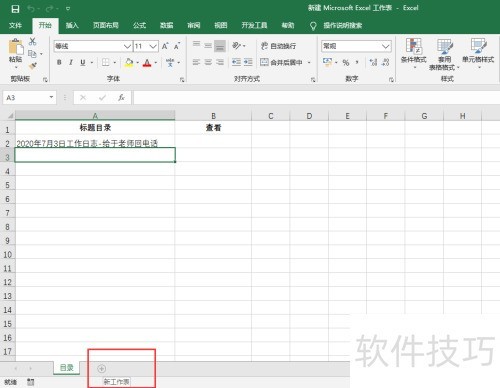Open the 帮助 tab

tap(288, 25)
